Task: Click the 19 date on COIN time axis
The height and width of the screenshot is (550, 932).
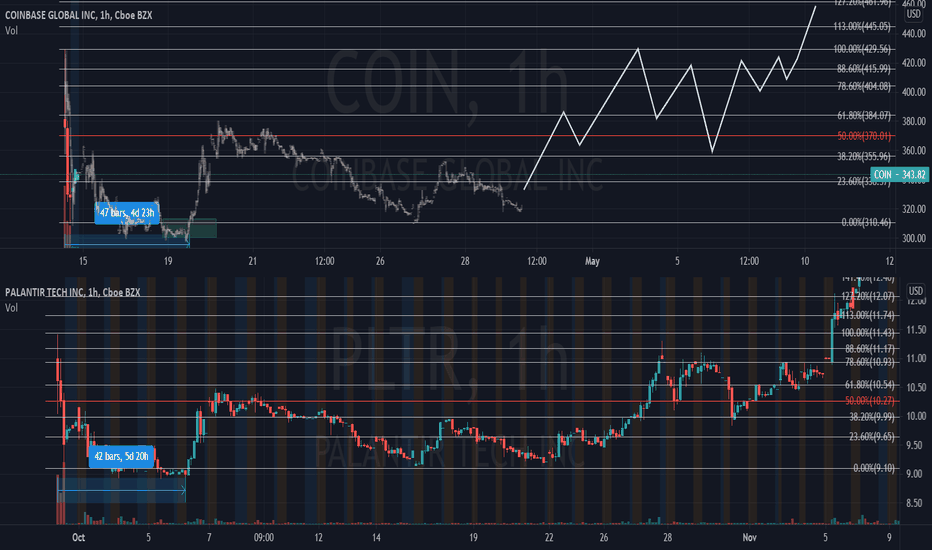Action: pos(168,261)
